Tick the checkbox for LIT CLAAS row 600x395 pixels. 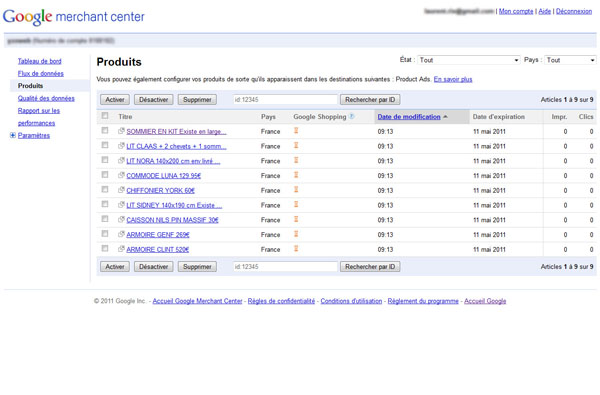(x=105, y=145)
